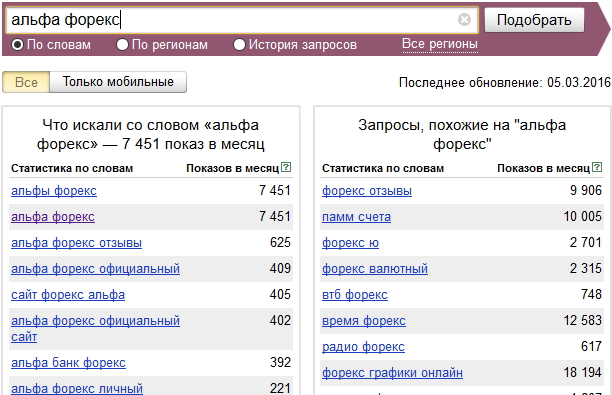
Task: Click the 10 005 impressions value
Action: click(x=582, y=216)
